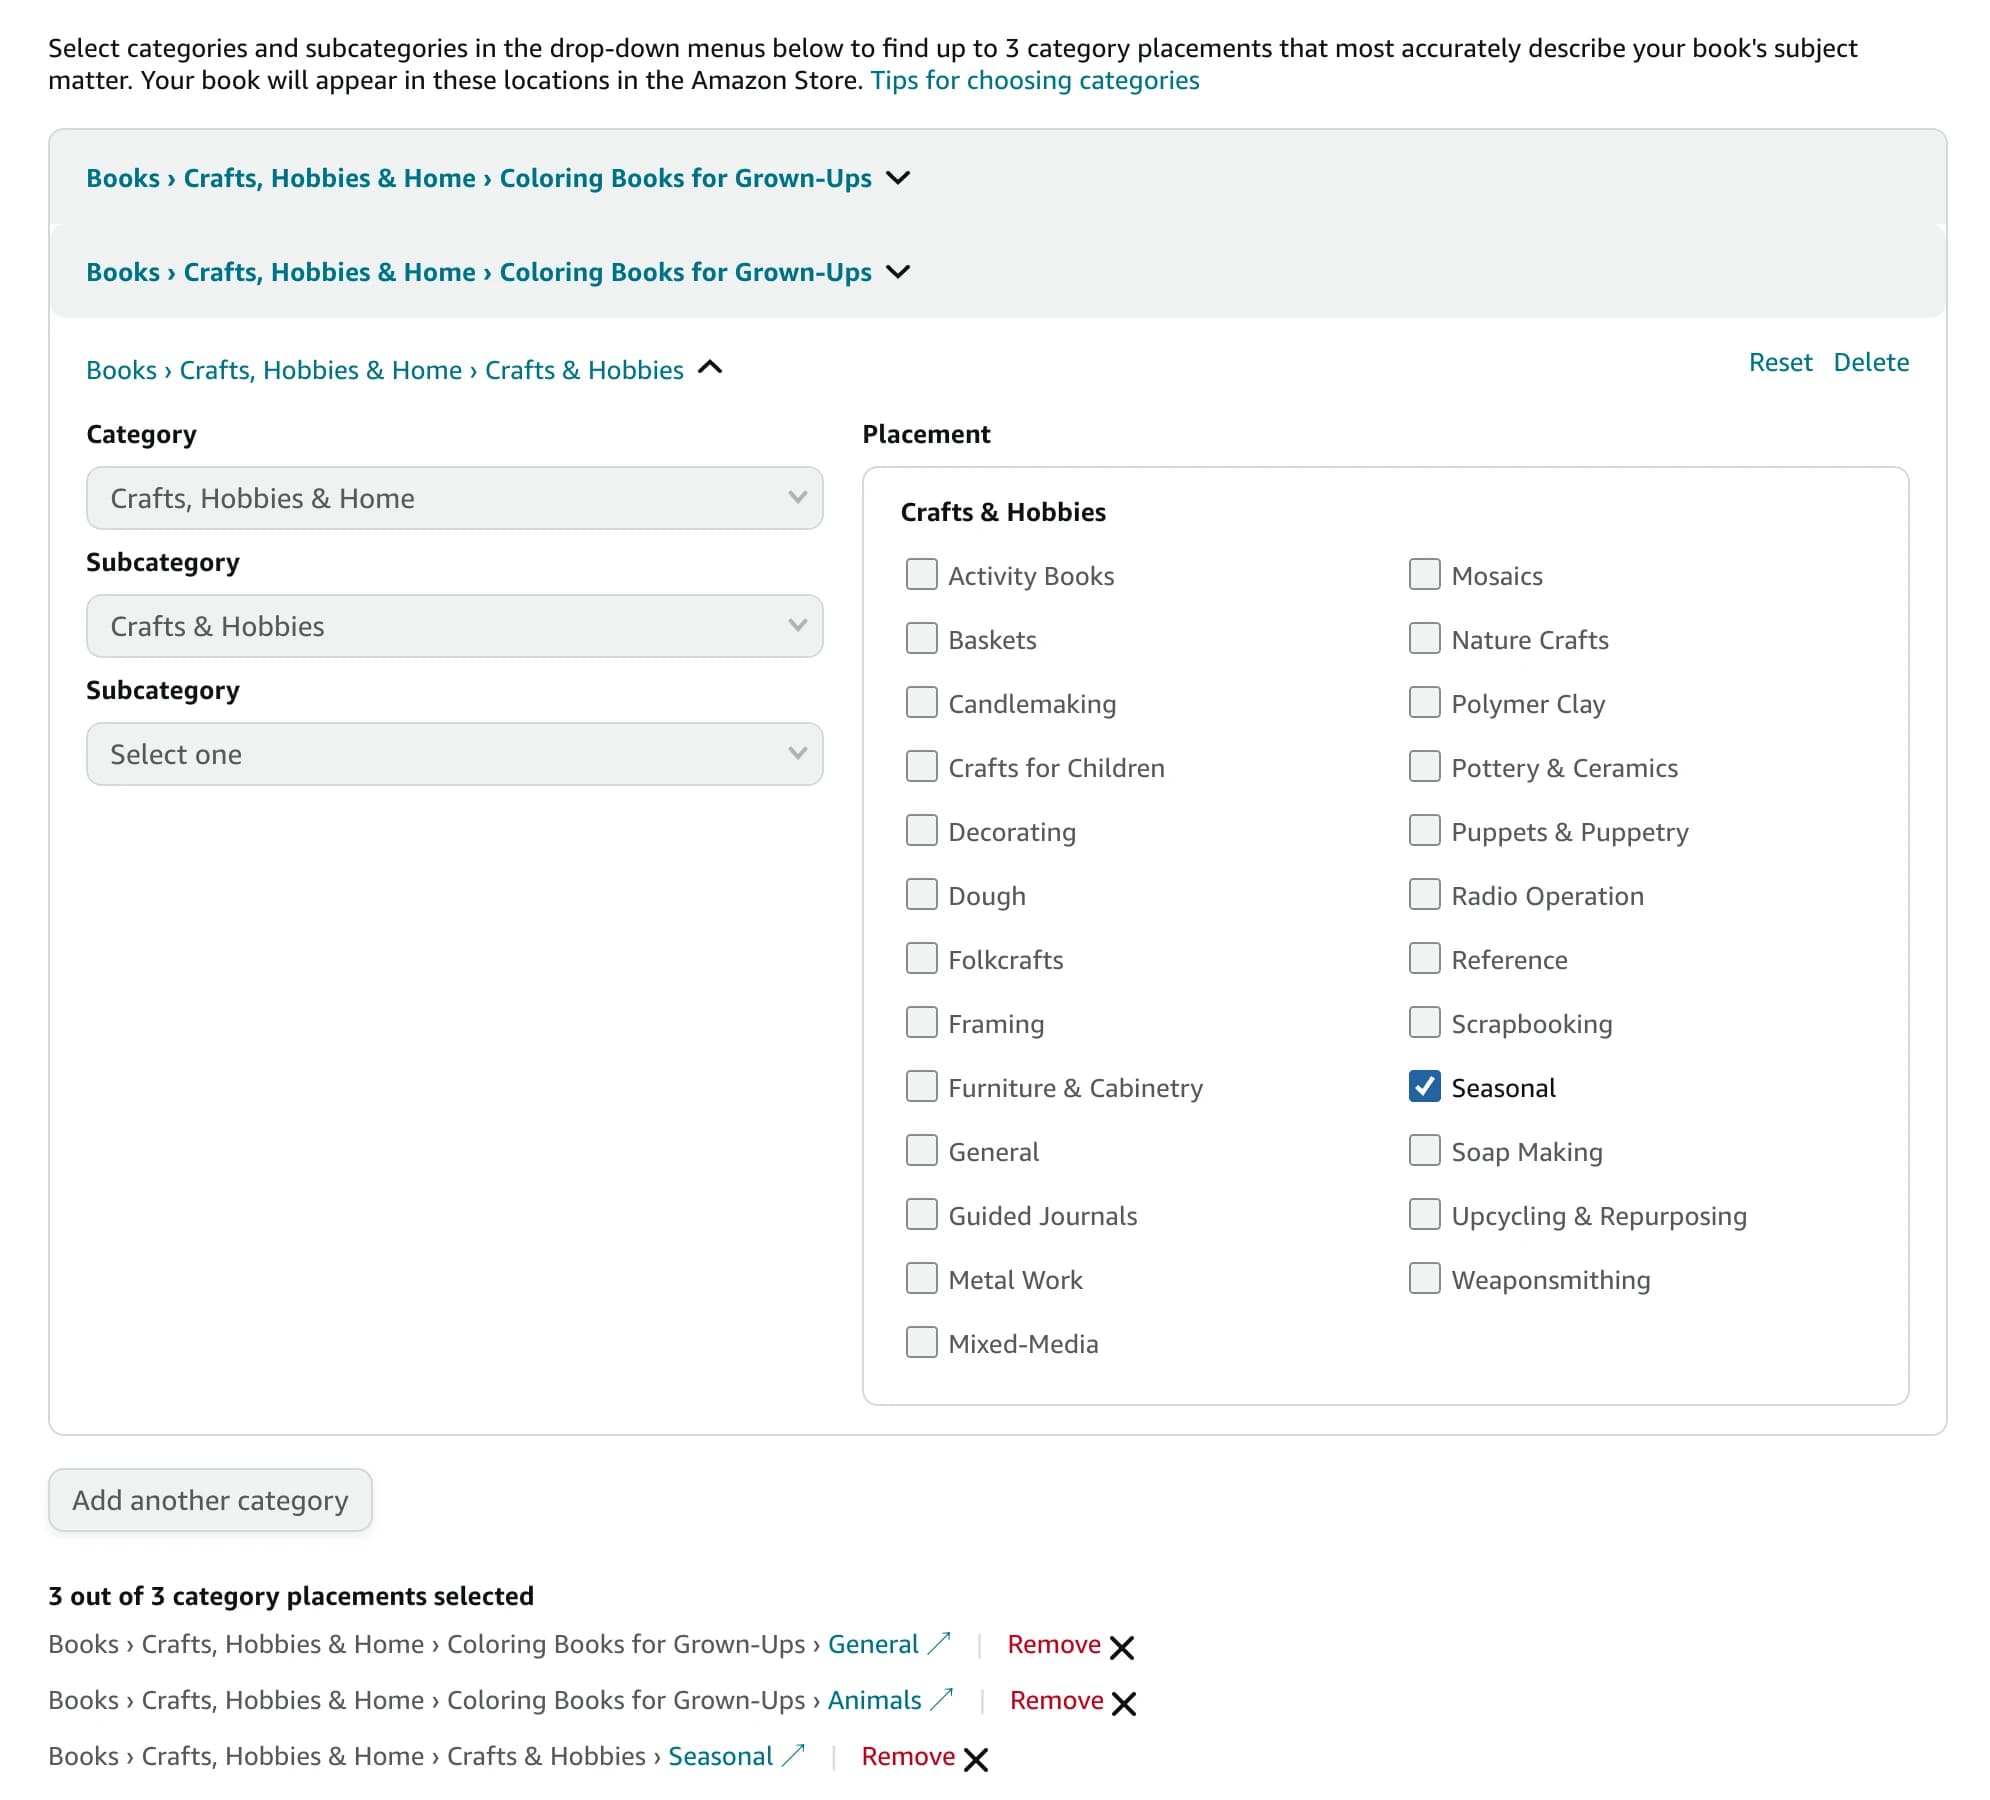Remove the Animals category placement
This screenshot has height=1800, width=1990.
tap(1057, 1700)
